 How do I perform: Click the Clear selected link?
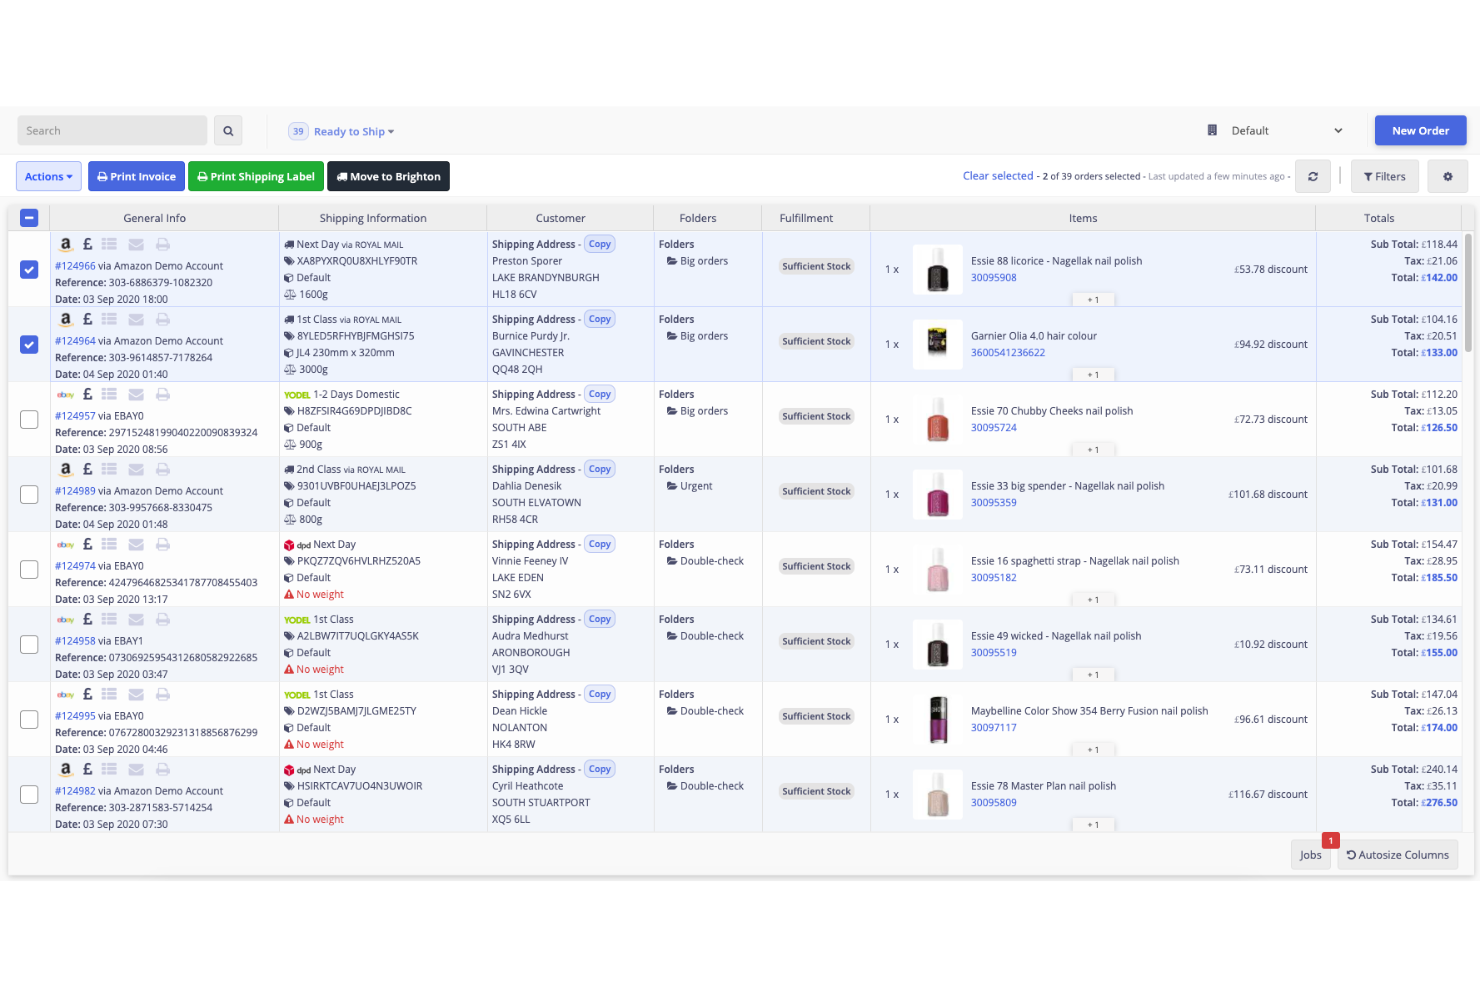[x=997, y=175]
